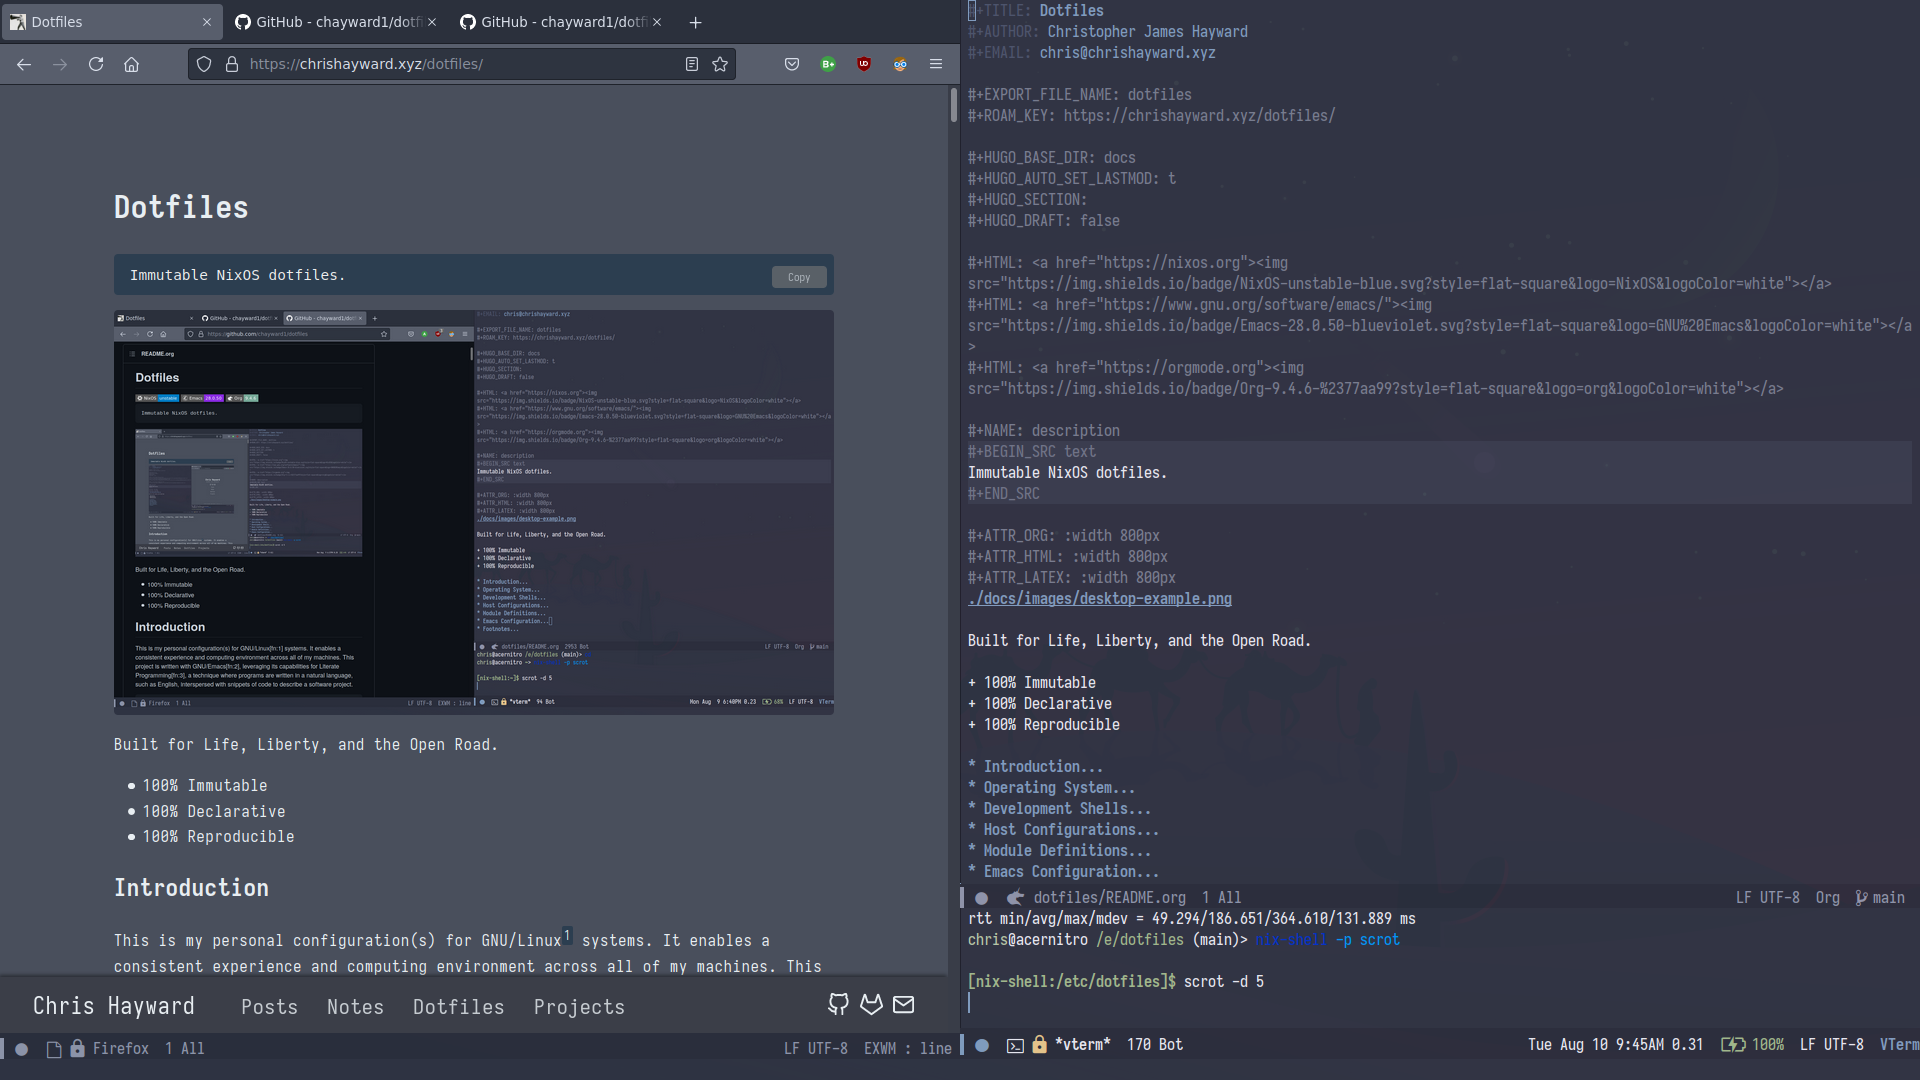
Task: Click the Posts navigation link
Action: pos(269,1006)
